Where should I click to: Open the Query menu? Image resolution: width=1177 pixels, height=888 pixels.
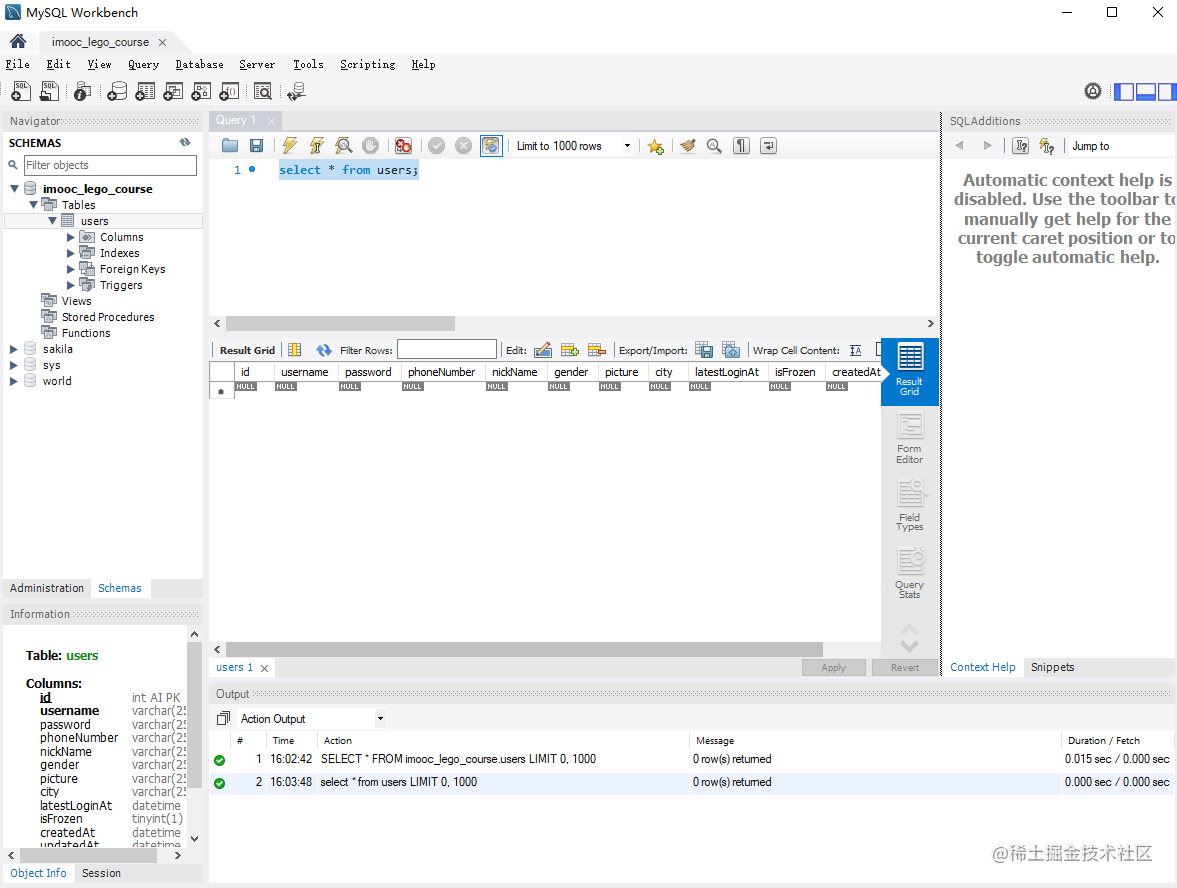click(x=143, y=65)
